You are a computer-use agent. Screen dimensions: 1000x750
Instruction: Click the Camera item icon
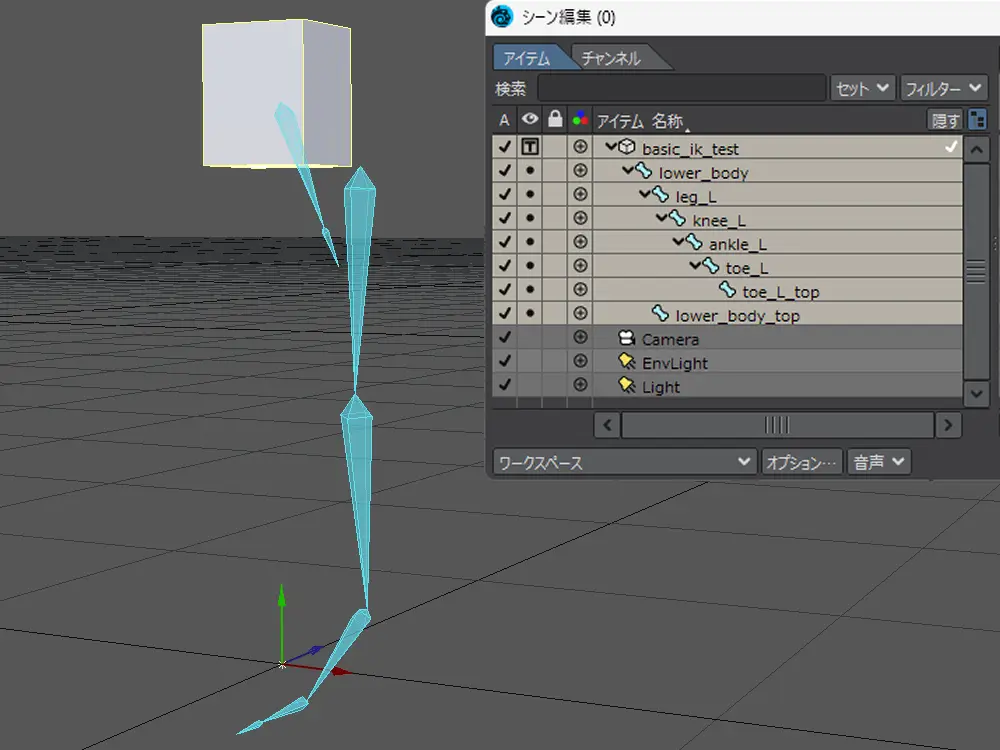[628, 339]
